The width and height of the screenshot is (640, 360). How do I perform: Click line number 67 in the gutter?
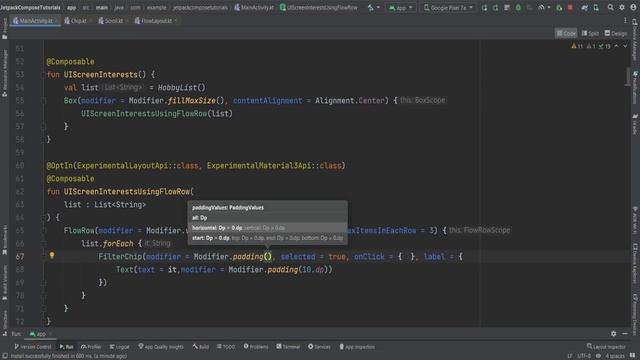point(20,256)
